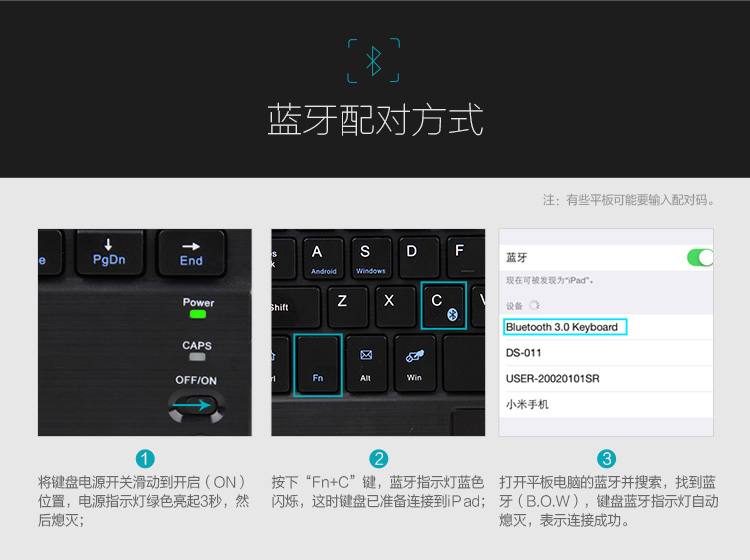Click the A Android key
This screenshot has height=560, width=750.
(x=323, y=258)
